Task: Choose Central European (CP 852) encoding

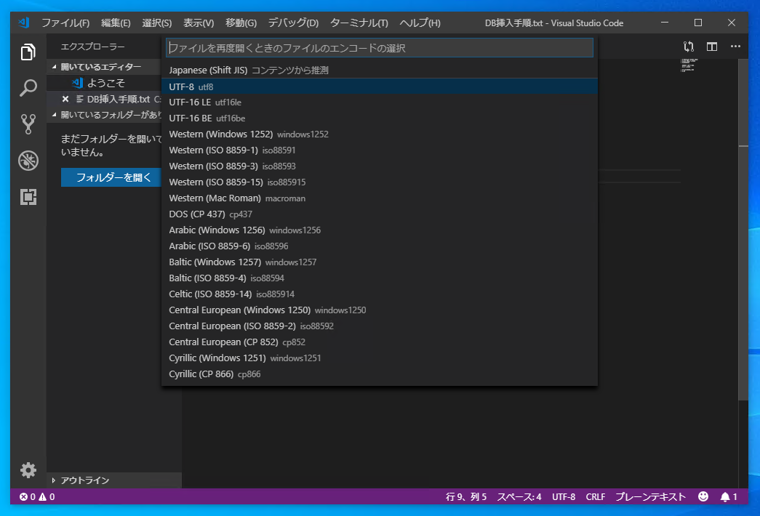Action: point(380,342)
